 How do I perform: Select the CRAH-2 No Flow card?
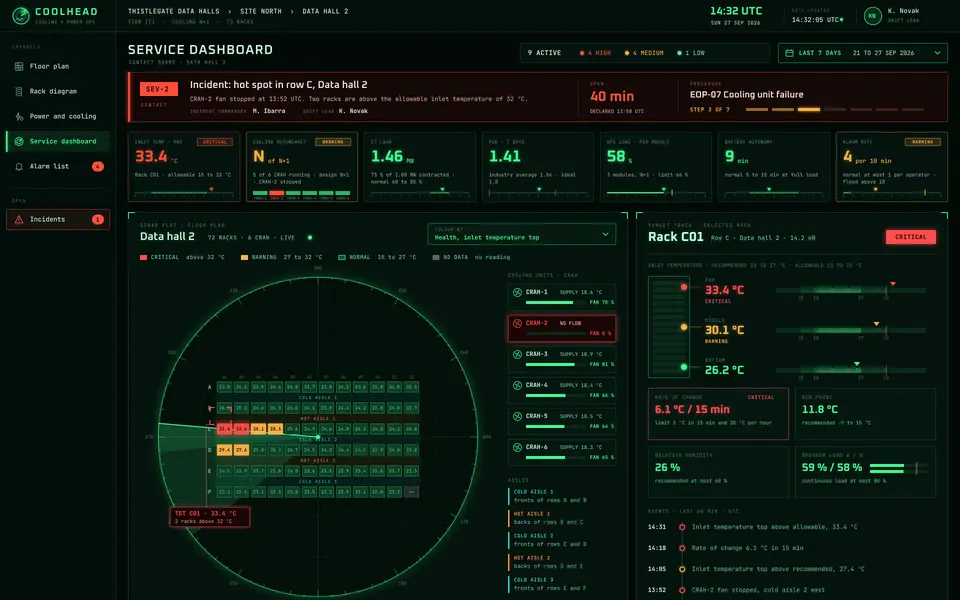point(561,328)
